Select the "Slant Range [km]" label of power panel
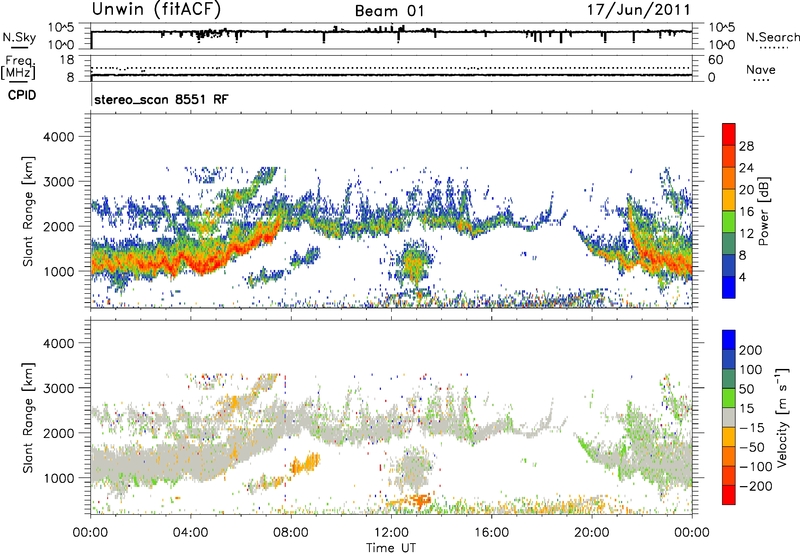 coord(29,211)
